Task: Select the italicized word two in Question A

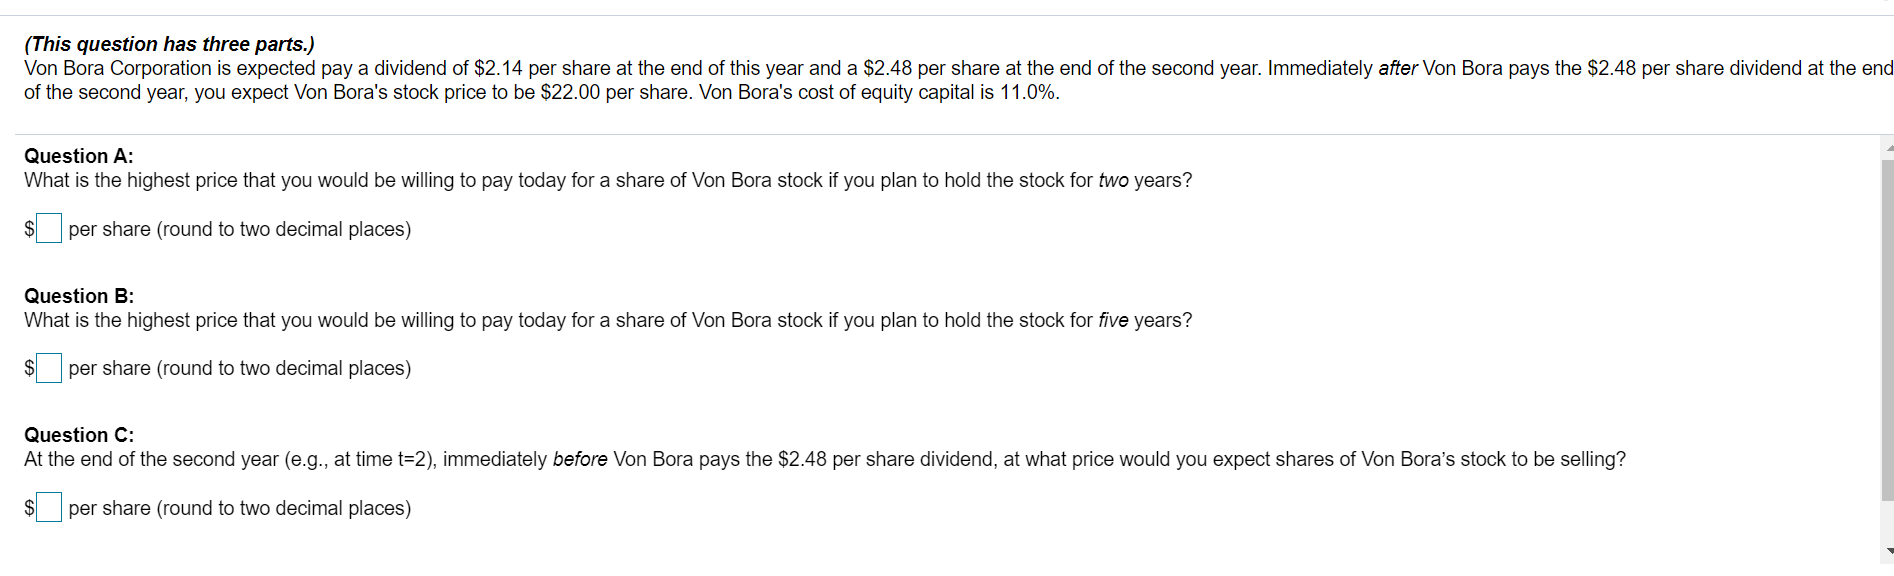Action: [1114, 180]
